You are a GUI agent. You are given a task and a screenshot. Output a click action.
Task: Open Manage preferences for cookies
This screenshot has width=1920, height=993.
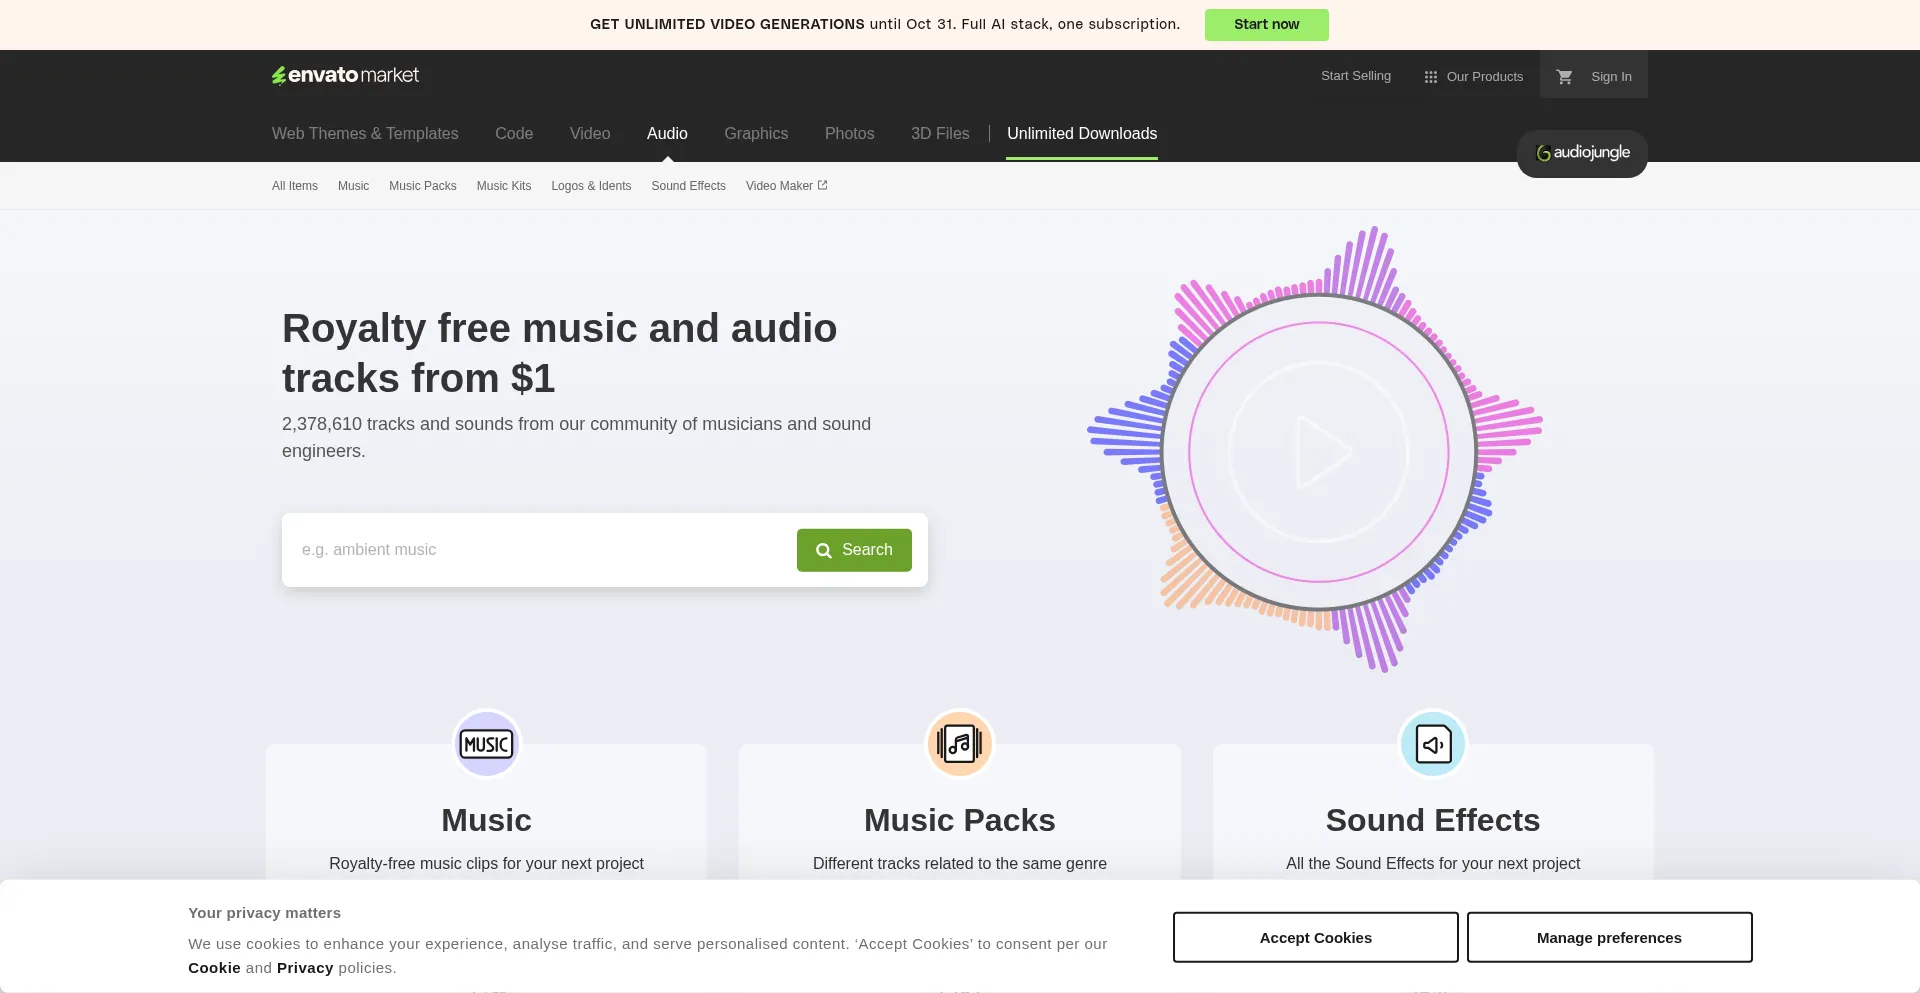[x=1609, y=937]
